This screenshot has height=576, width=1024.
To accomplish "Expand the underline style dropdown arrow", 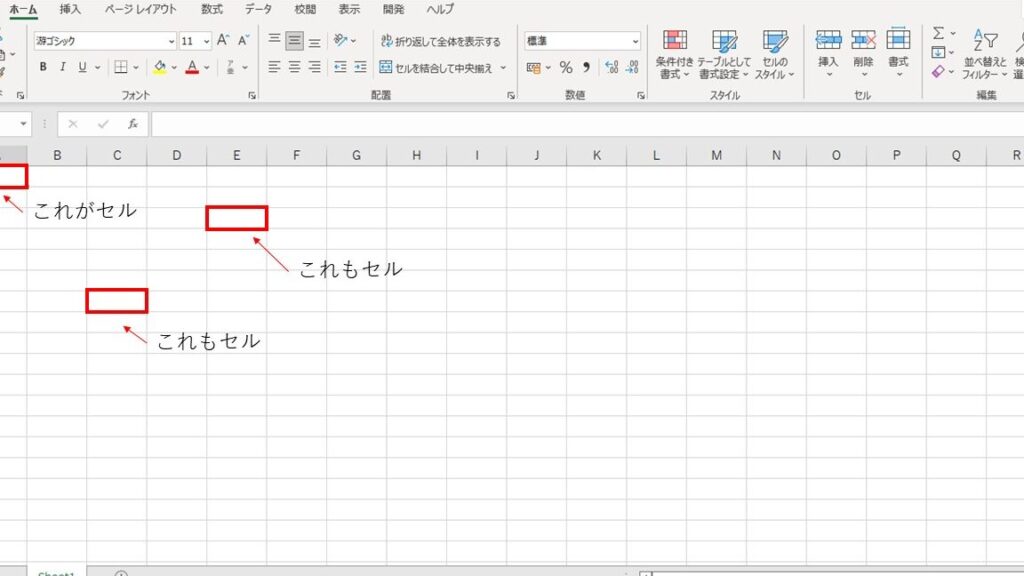I will pyautogui.click(x=97, y=67).
